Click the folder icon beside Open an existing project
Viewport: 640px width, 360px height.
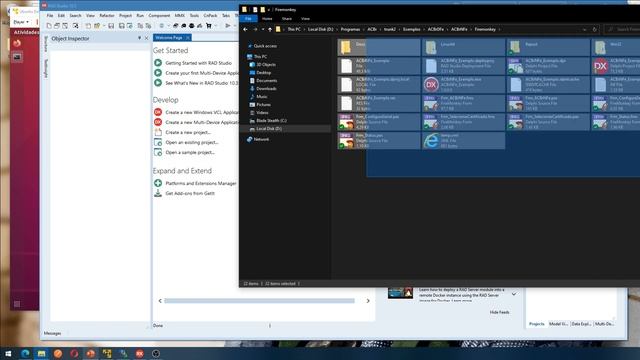158,142
